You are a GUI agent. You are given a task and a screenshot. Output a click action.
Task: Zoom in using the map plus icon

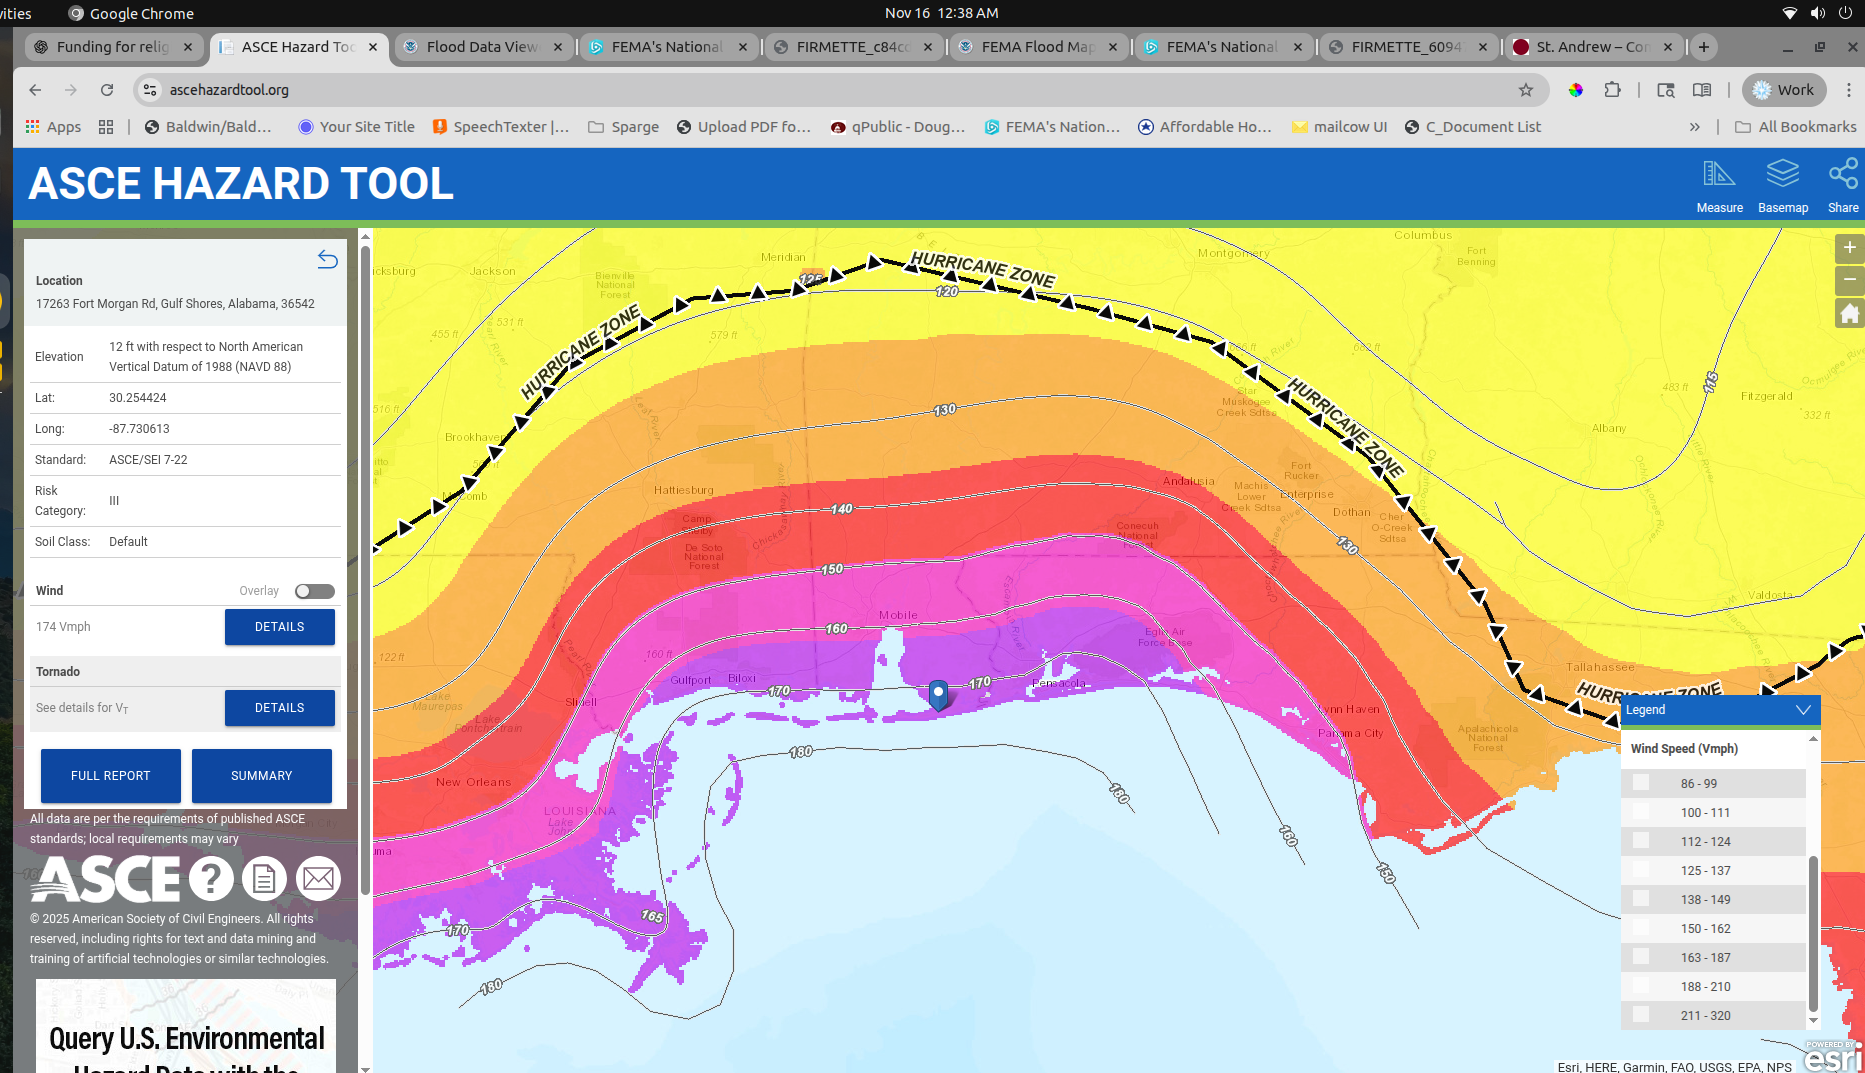pyautogui.click(x=1849, y=248)
